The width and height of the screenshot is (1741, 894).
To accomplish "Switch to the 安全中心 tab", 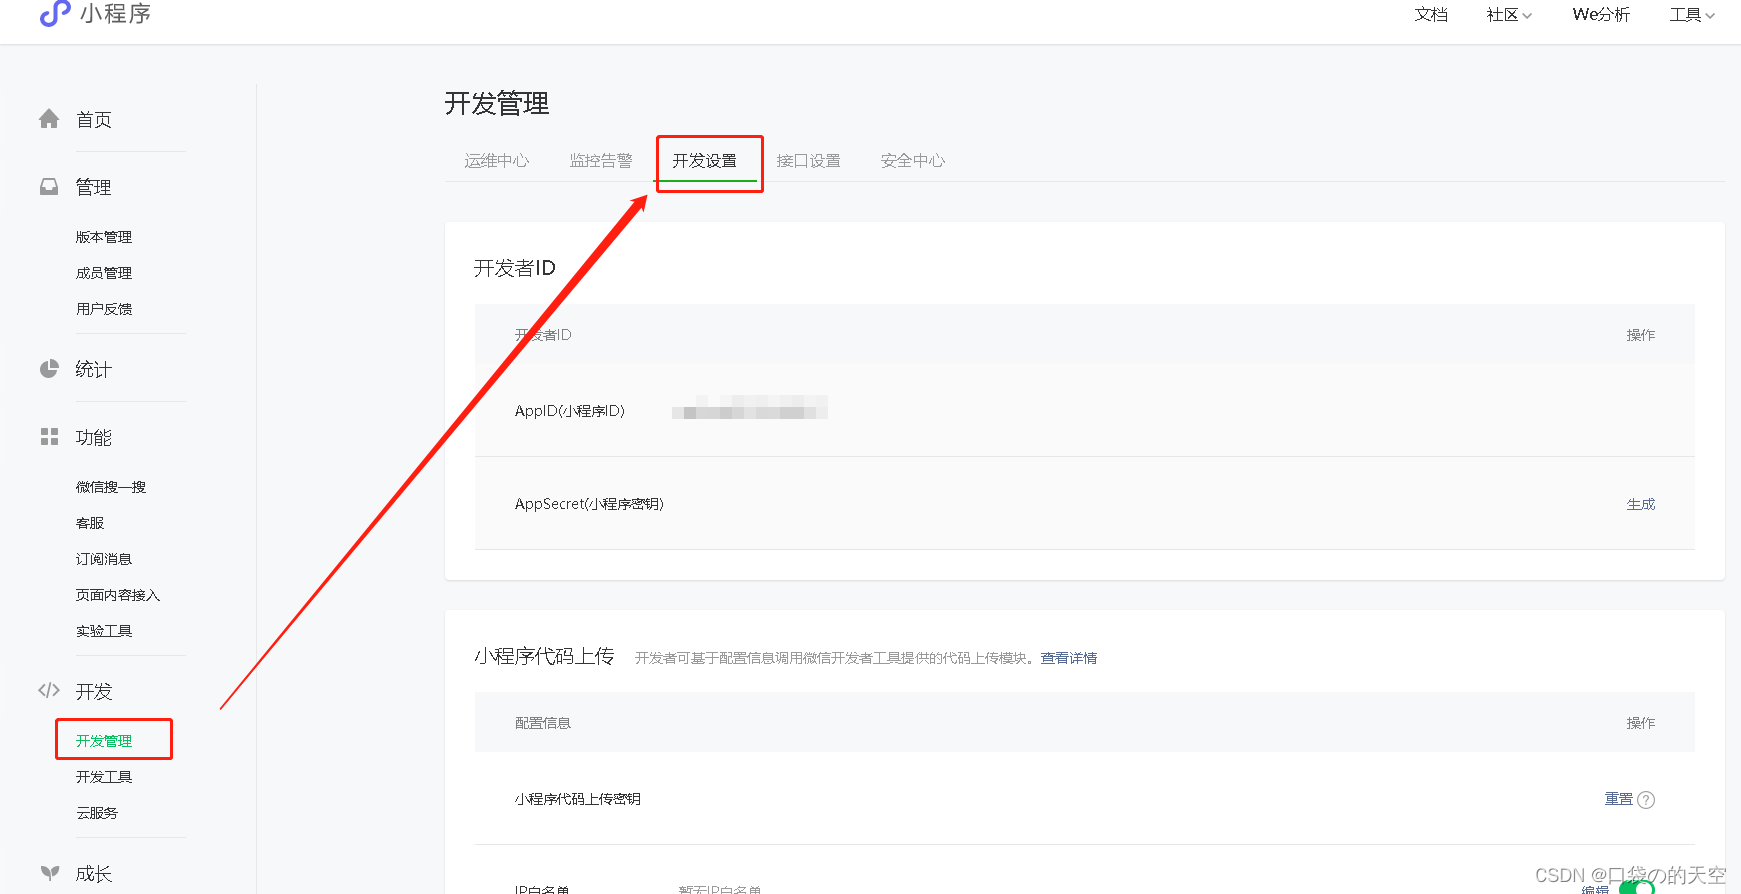I will pos(913,160).
